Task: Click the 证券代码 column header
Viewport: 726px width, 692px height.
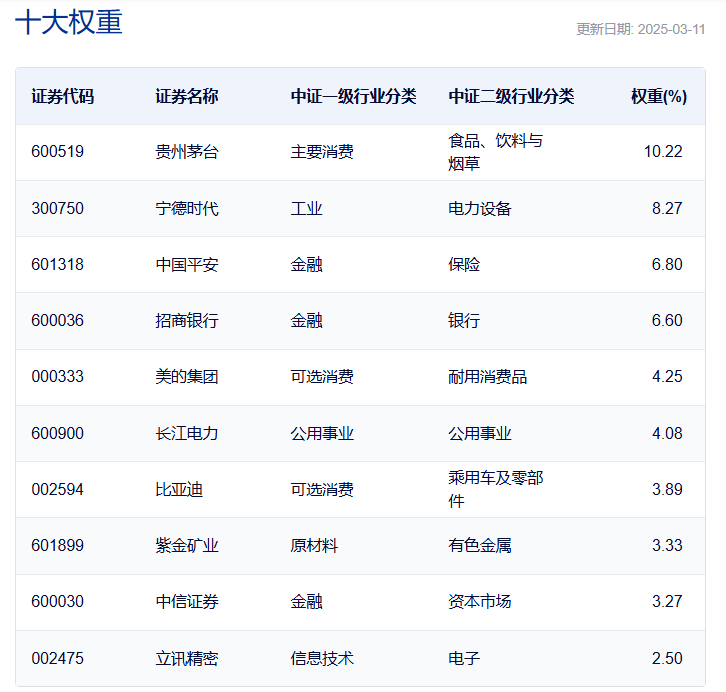Action: click(63, 96)
